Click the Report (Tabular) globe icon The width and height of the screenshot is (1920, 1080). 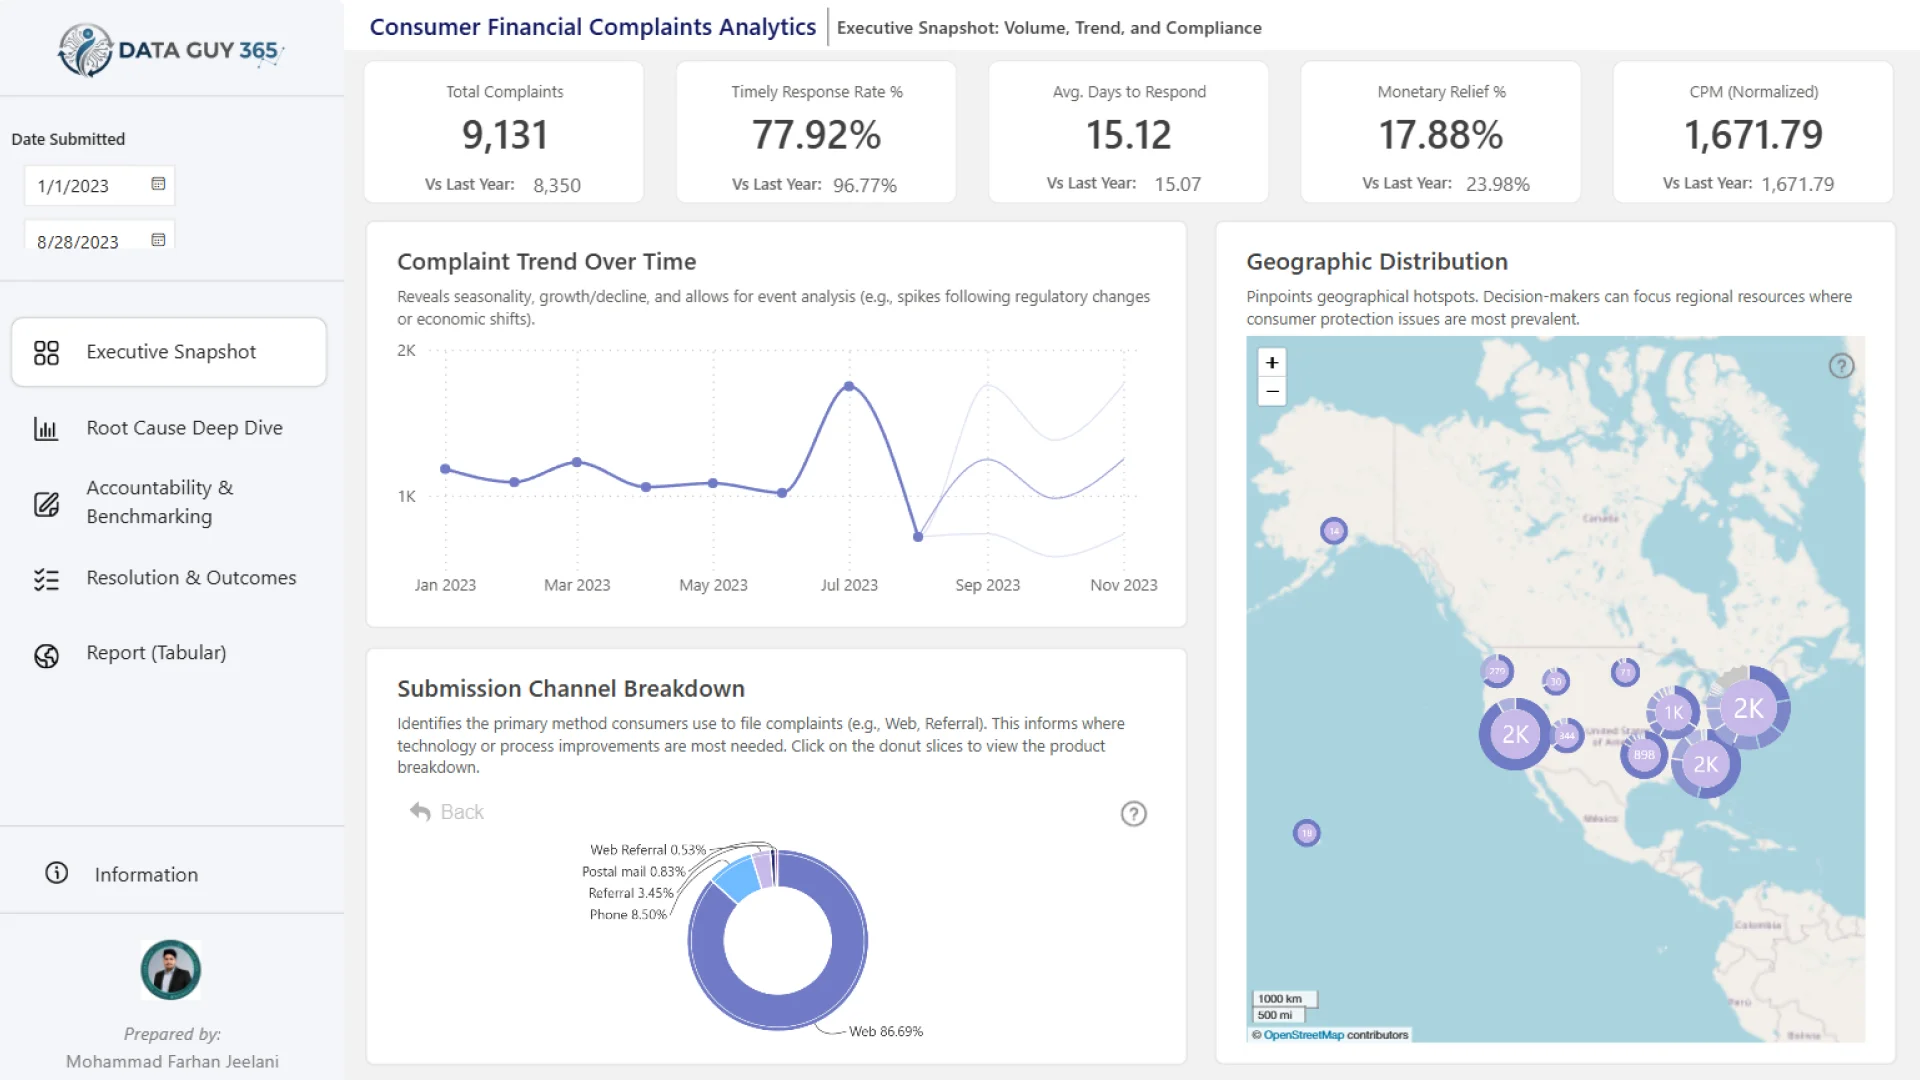[46, 656]
